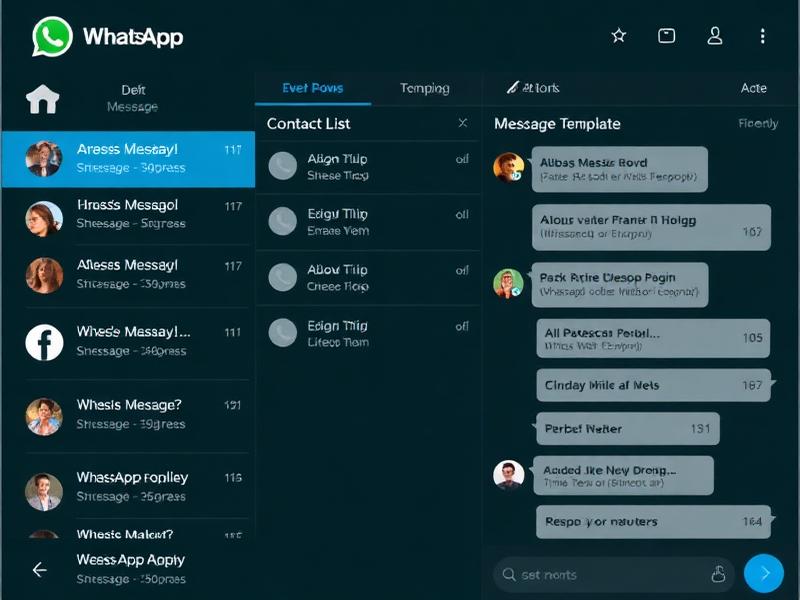Image resolution: width=800 pixels, height=600 pixels.
Task: Click the Acte tab
Action: [x=754, y=88]
